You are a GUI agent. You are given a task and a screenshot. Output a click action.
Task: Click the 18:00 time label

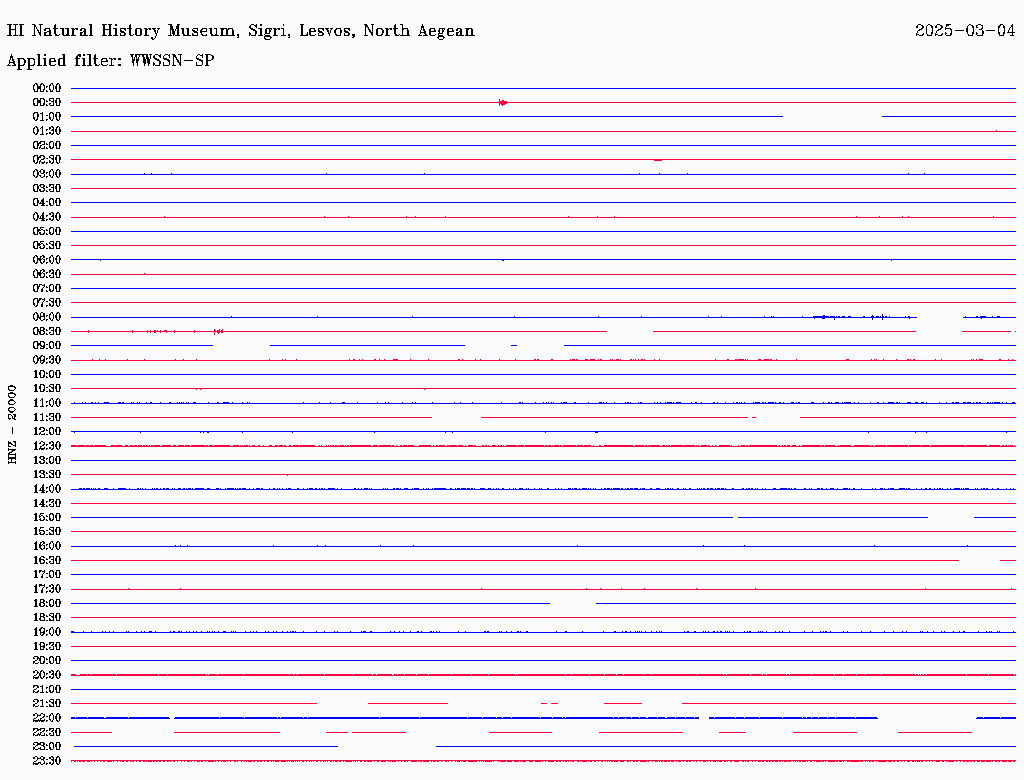tap(46, 604)
